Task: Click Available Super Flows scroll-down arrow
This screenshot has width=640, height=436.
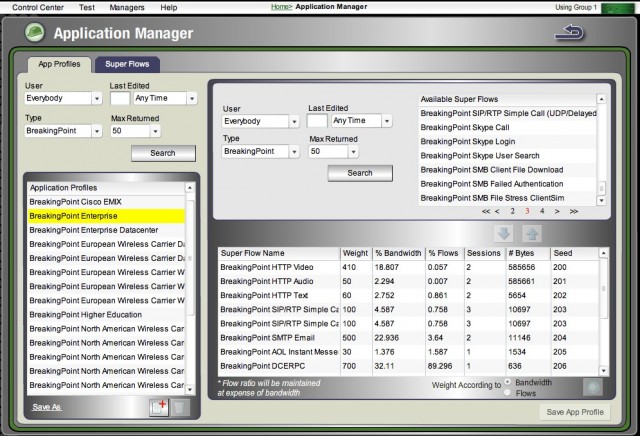Action: pos(601,200)
